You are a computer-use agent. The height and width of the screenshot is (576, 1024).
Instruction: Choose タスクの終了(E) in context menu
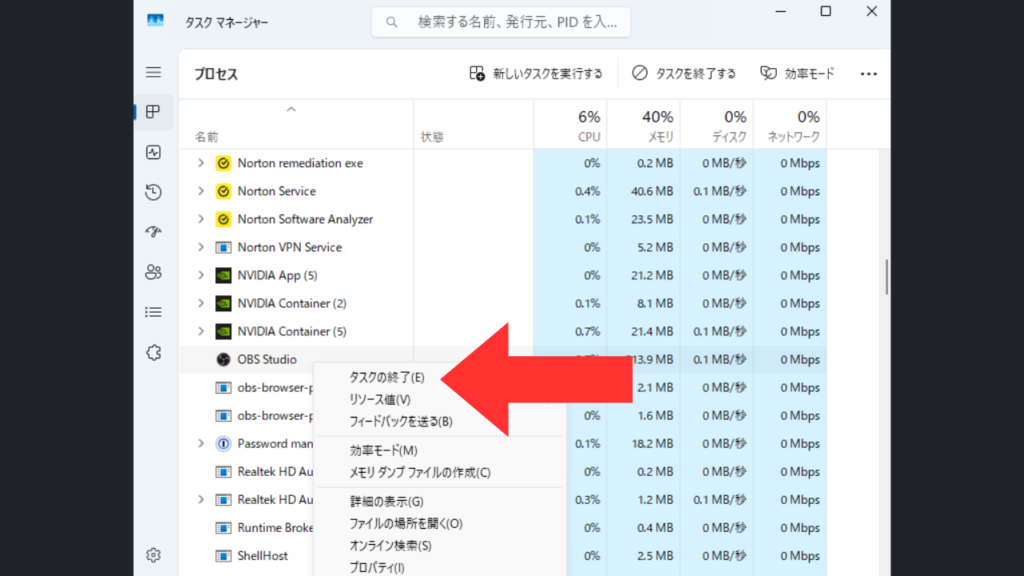[387, 377]
